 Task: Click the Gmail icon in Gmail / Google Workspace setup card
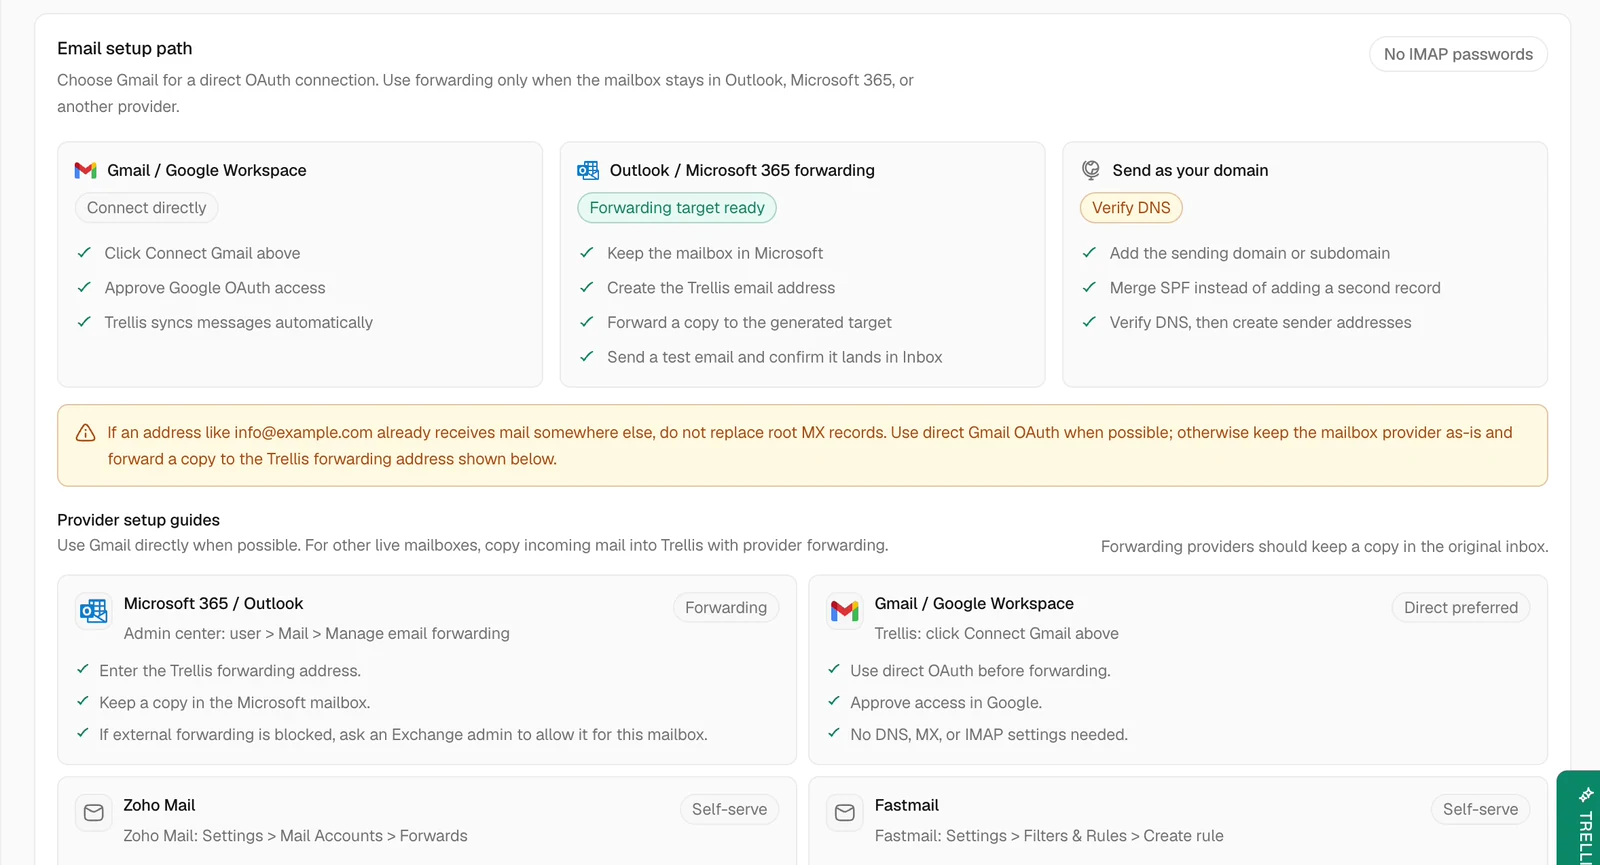click(86, 171)
